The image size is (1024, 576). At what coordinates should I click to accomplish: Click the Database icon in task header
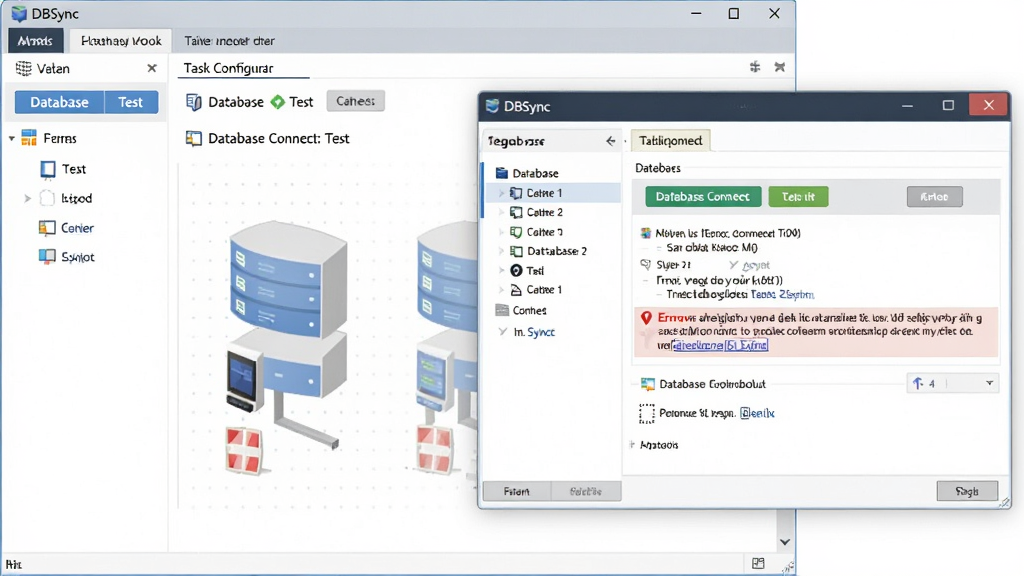click(194, 102)
